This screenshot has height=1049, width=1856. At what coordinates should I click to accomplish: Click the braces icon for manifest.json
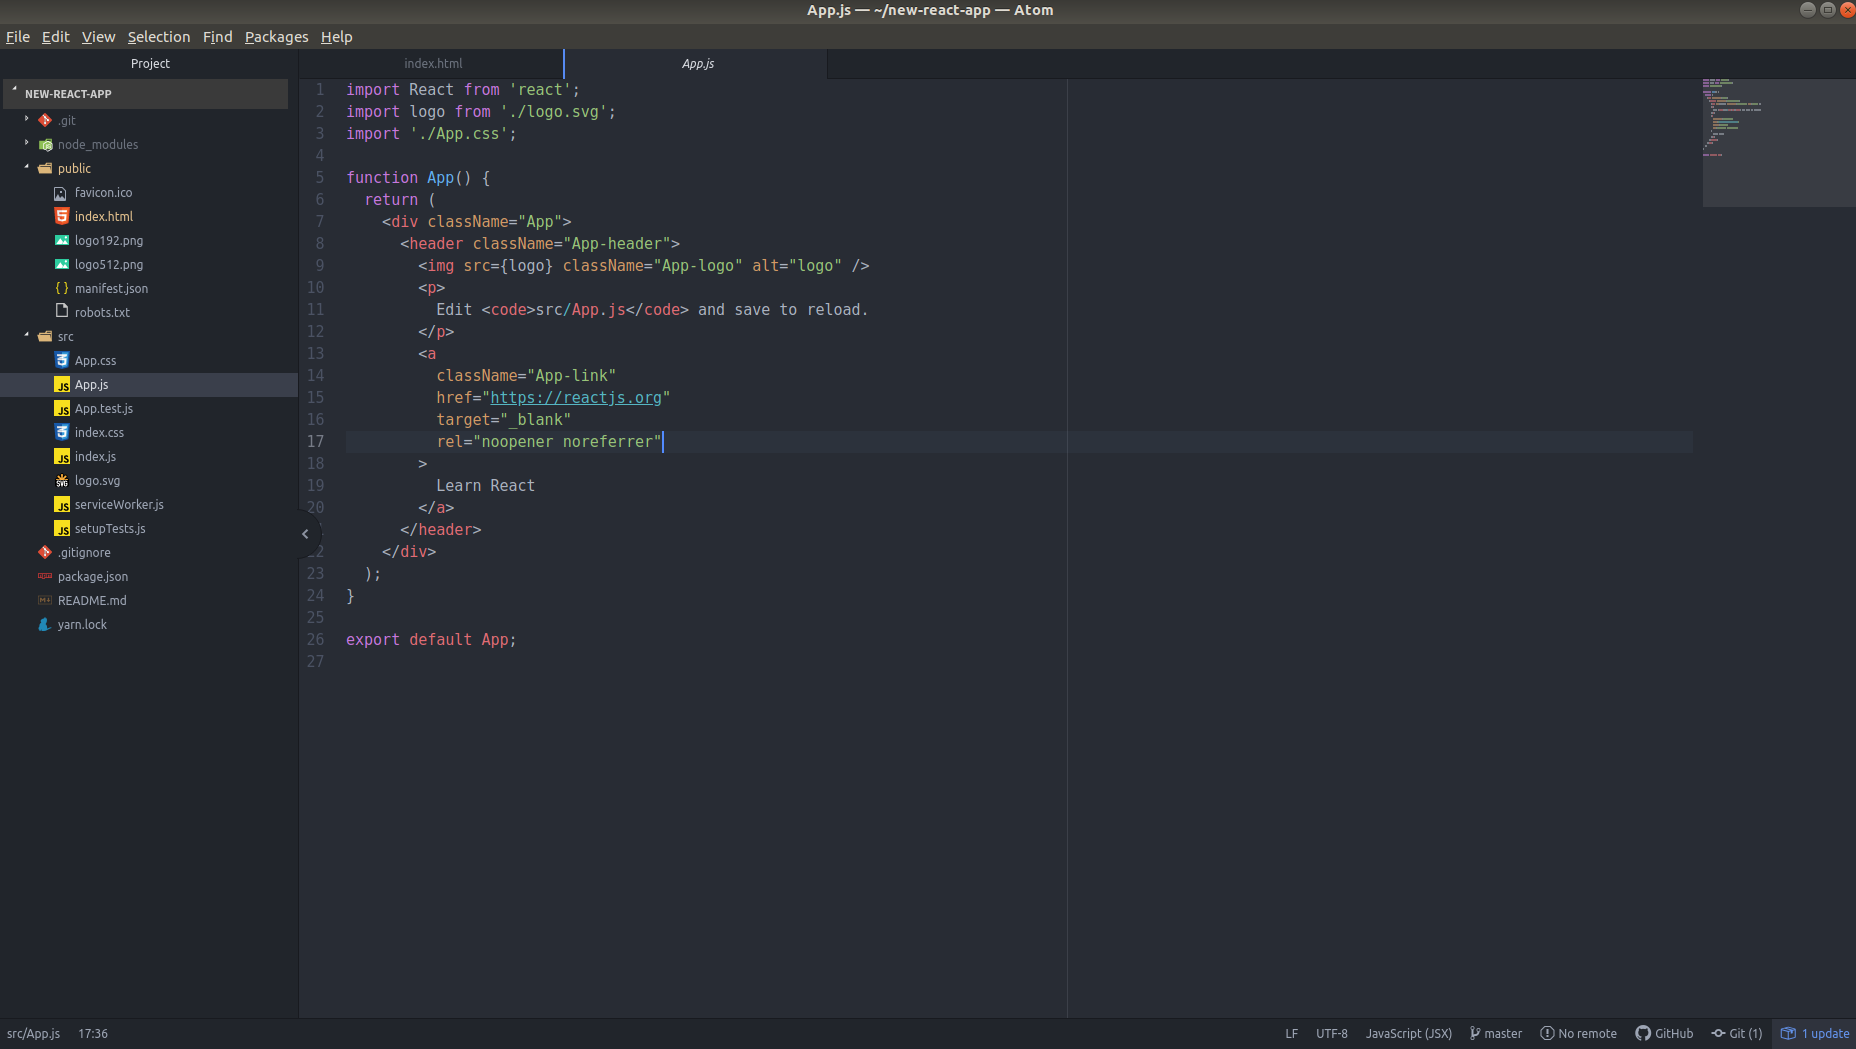61,288
